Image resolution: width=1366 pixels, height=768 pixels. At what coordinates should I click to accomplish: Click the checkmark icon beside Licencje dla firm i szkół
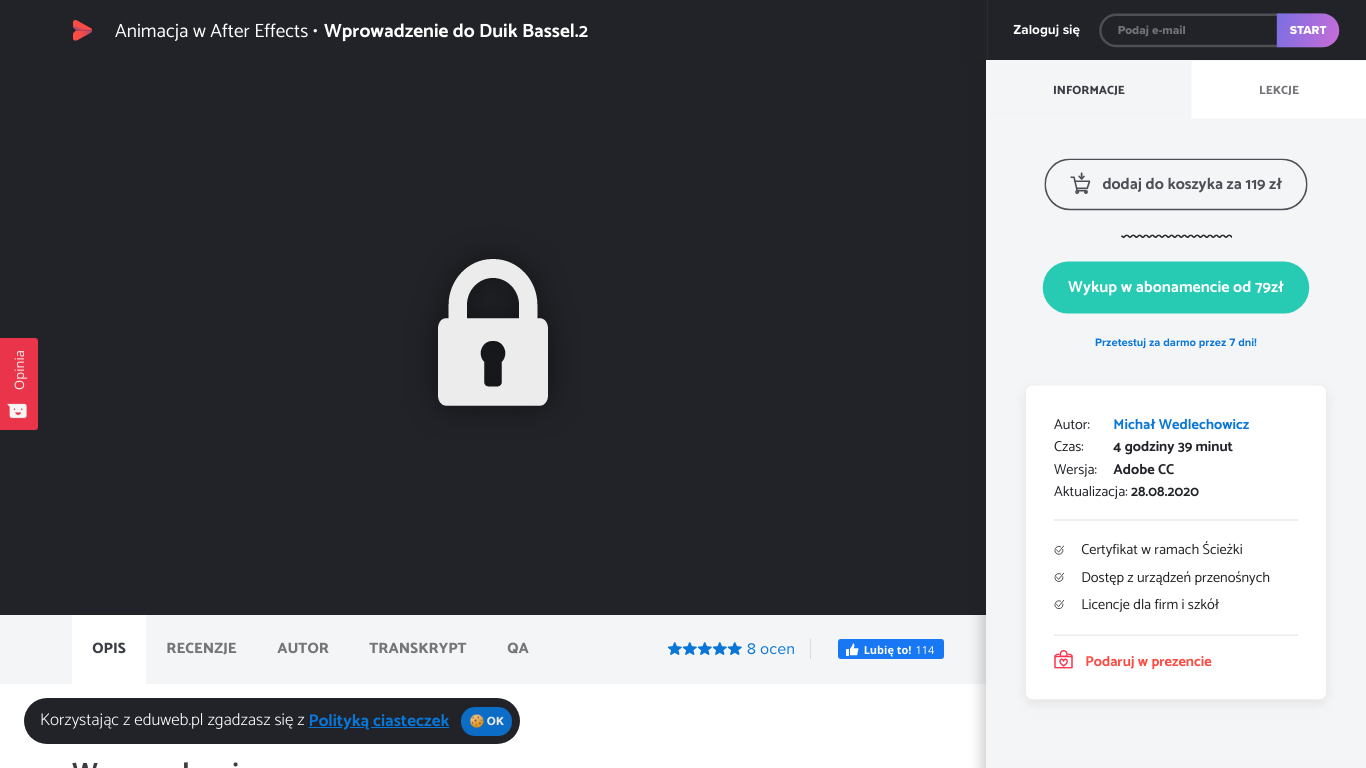1059,605
